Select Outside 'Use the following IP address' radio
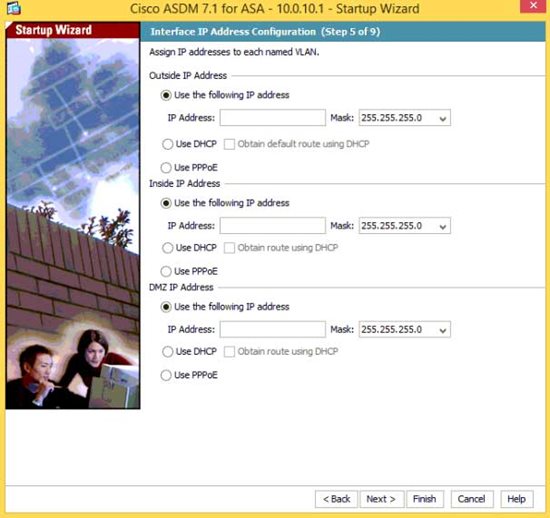This screenshot has width=550, height=518. [x=166, y=95]
